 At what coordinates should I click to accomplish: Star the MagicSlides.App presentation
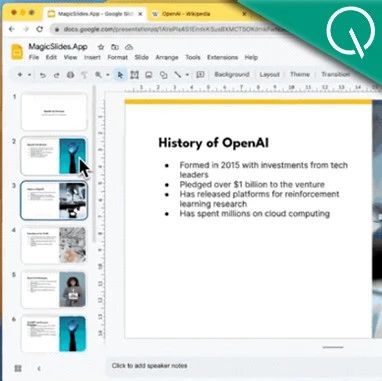101,47
